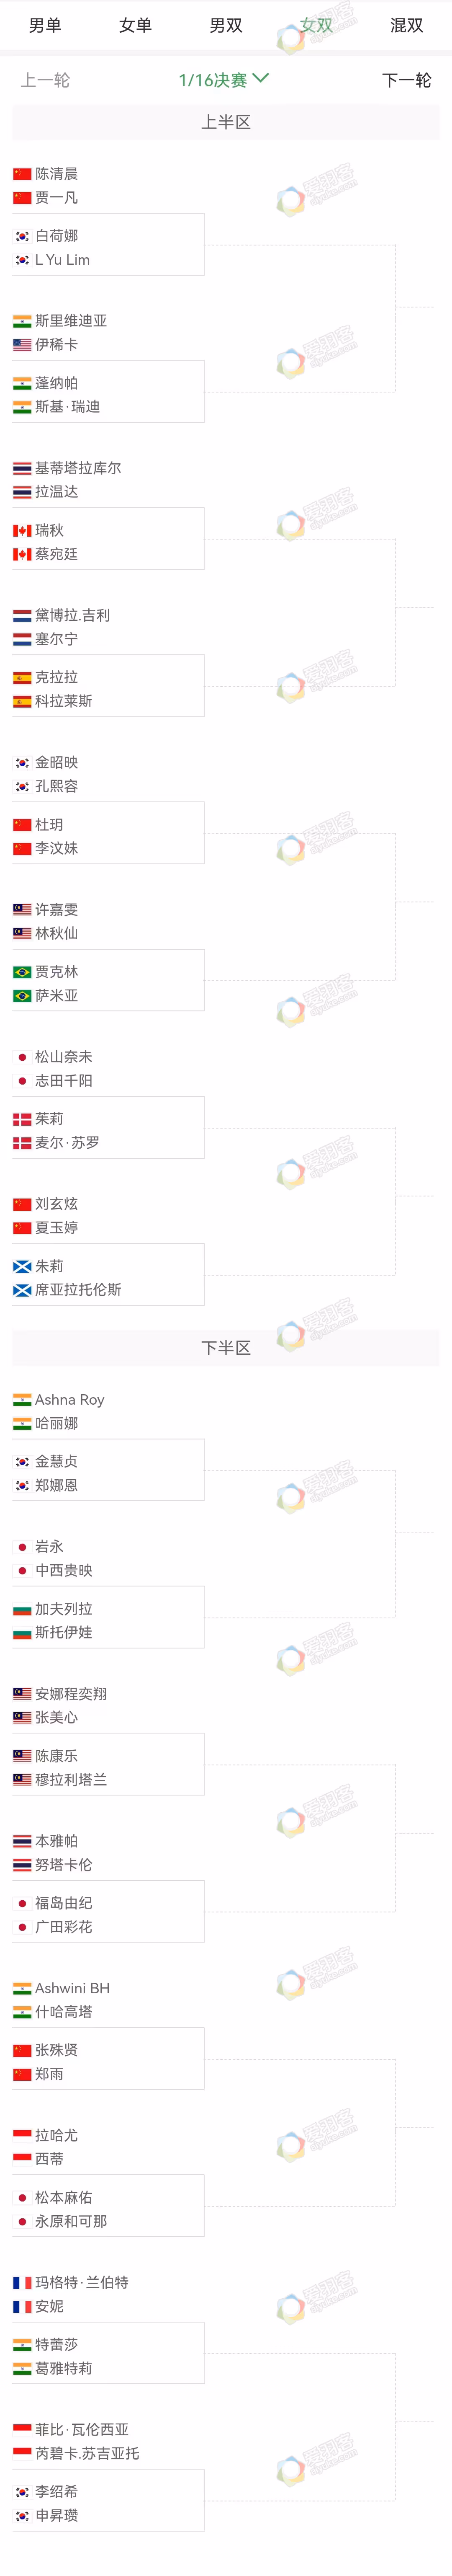Expand the 1/16决赛 round dropdown
Viewport: 452px width, 2576px height.
pos(224,80)
